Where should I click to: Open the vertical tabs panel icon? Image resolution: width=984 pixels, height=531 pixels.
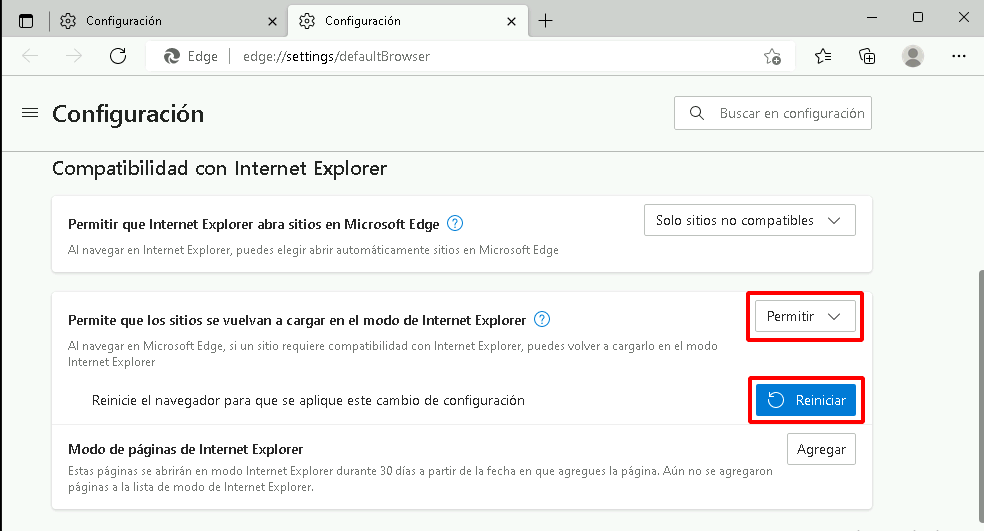pyautogui.click(x=26, y=21)
